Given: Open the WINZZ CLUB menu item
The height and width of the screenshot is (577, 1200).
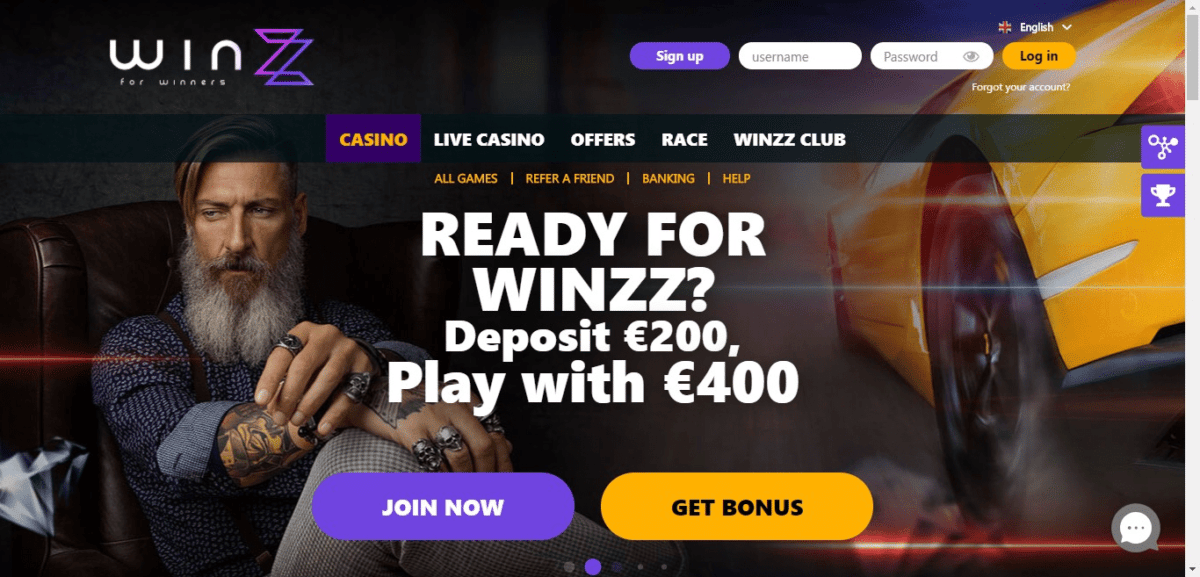Looking at the screenshot, I should pos(789,140).
